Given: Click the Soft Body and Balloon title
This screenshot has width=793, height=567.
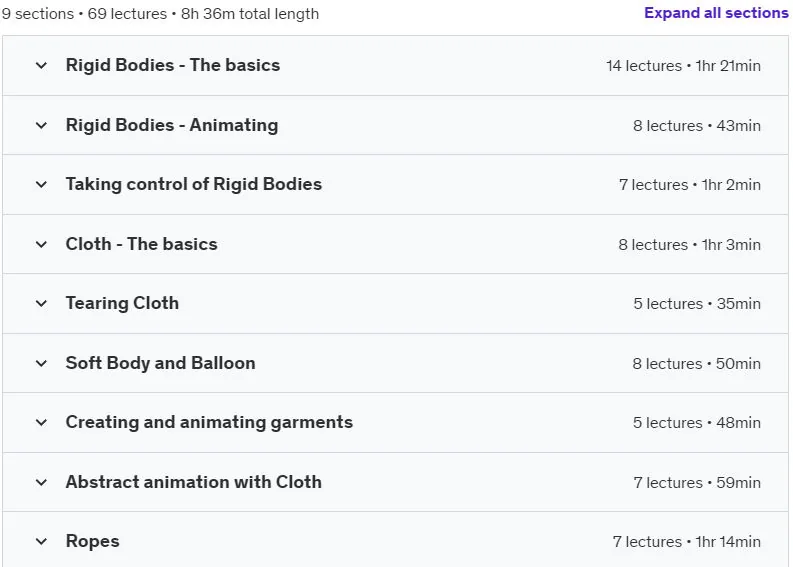Looking at the screenshot, I should click(160, 363).
